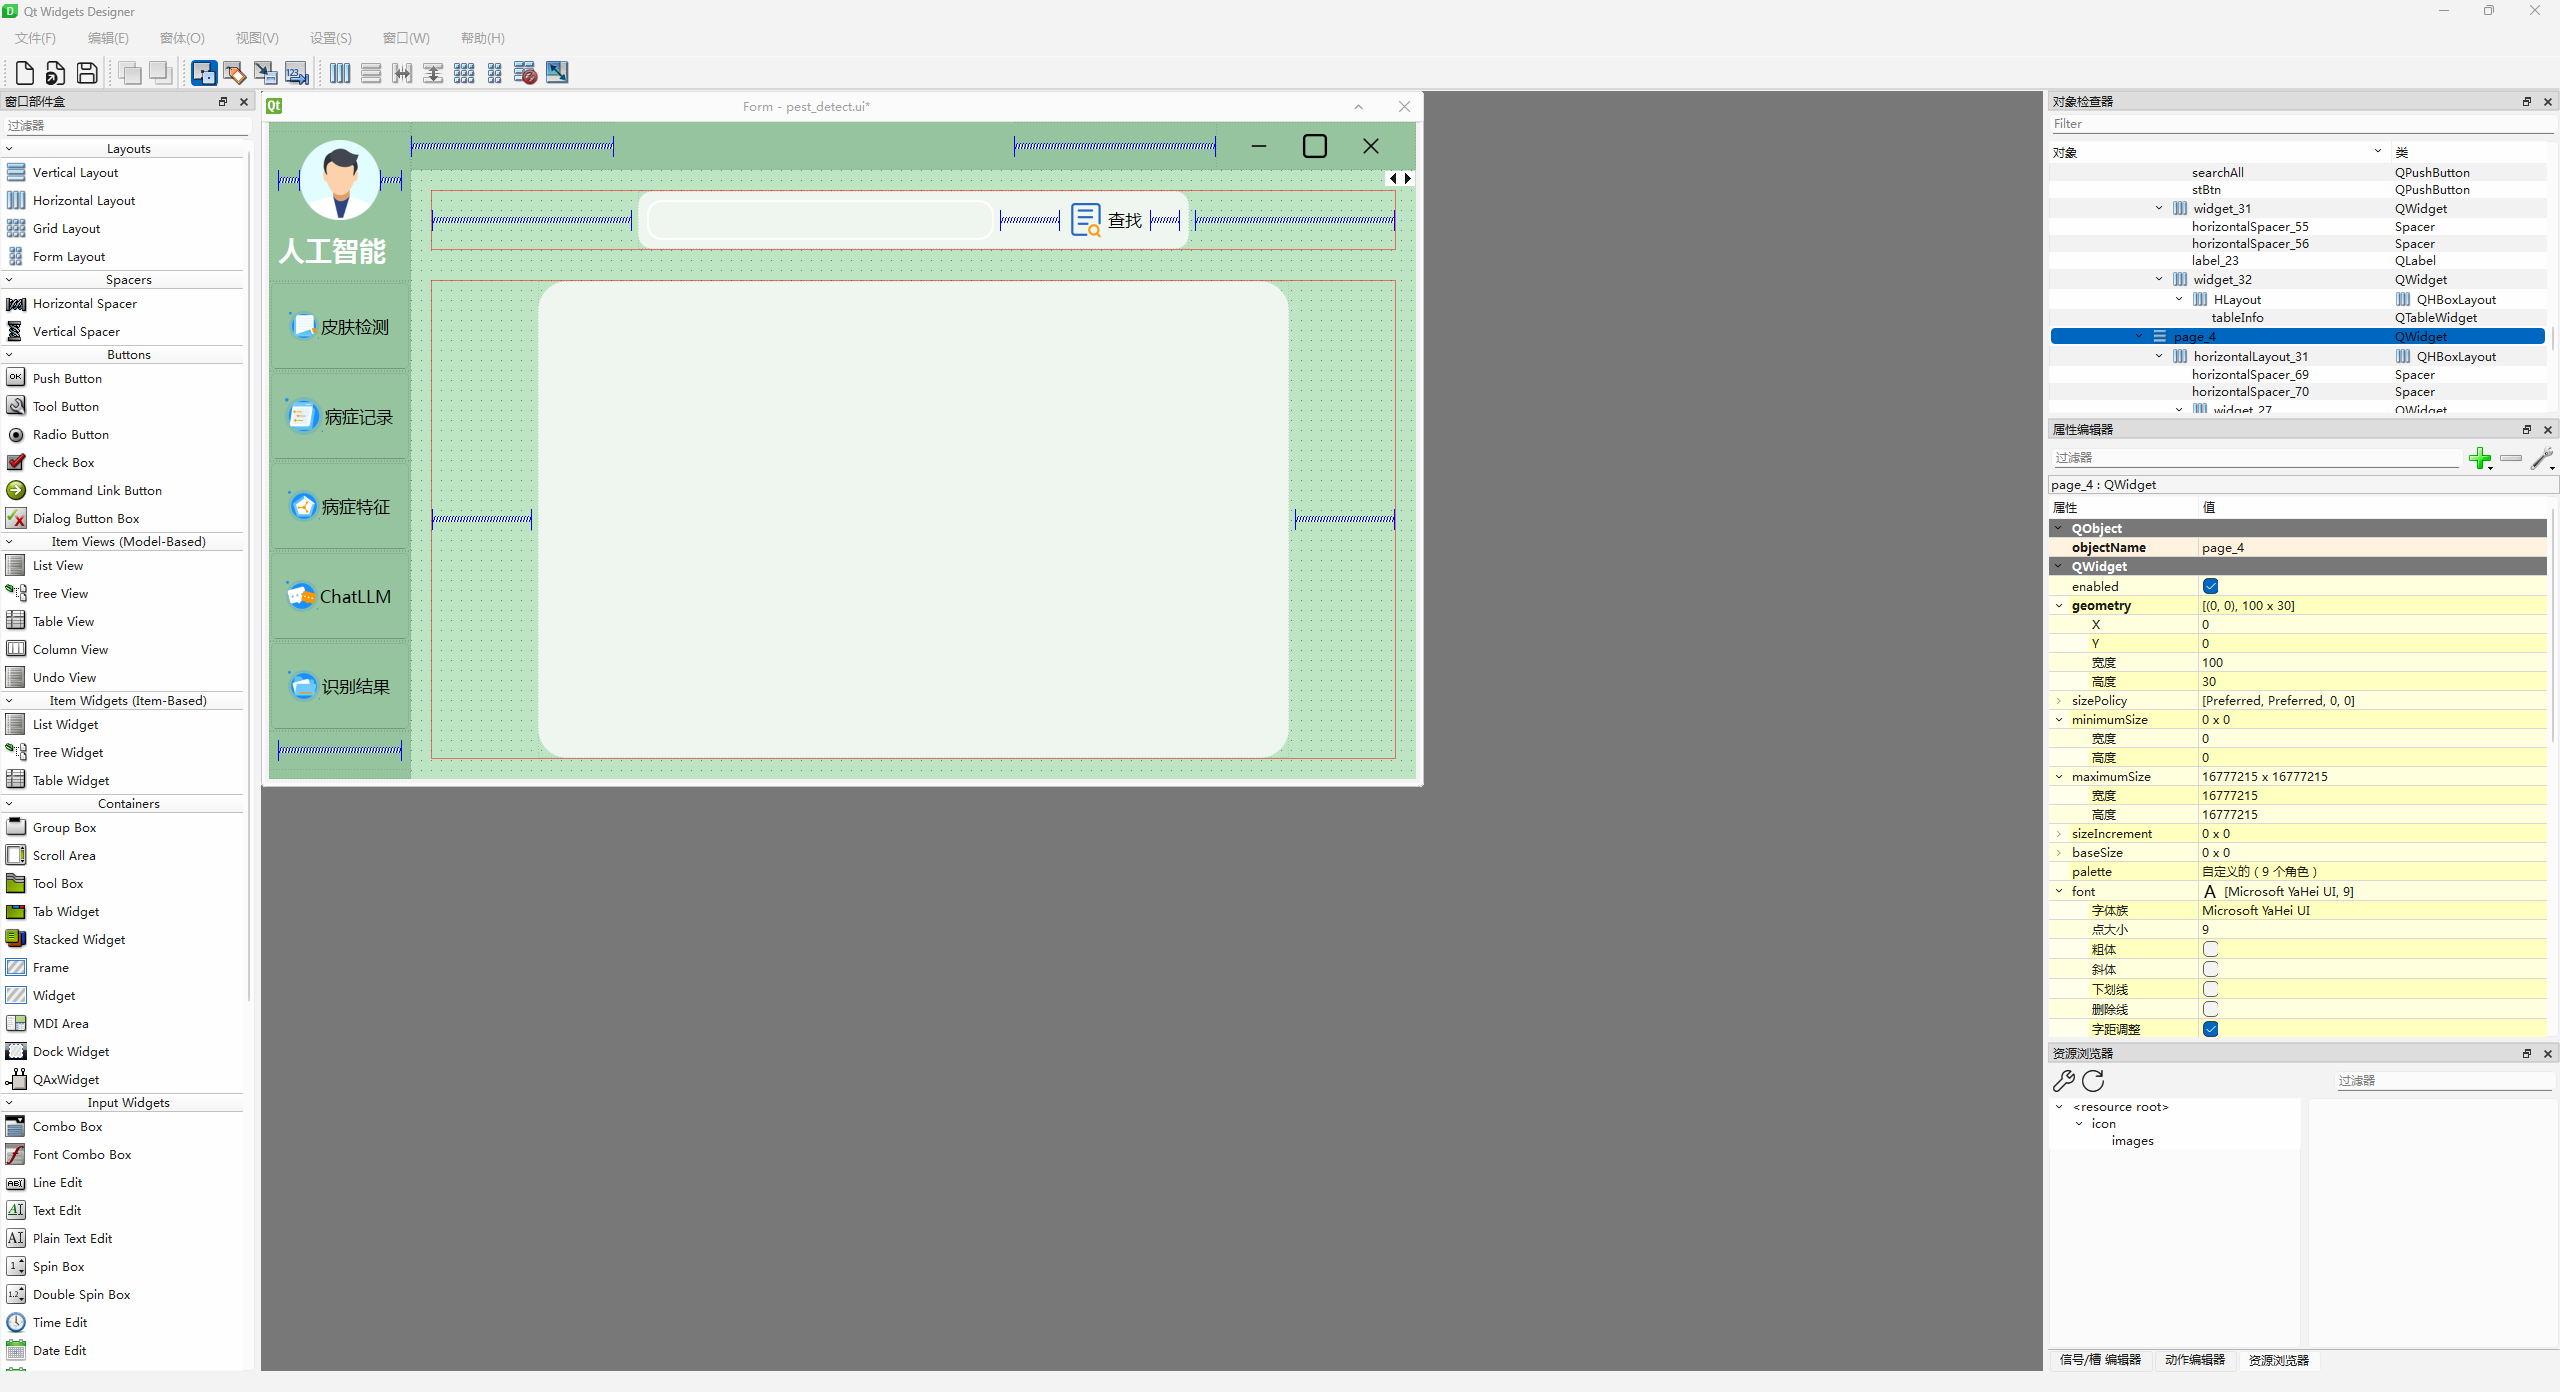The image size is (2560, 1392).
Task: Uncheck the 字距调整 kerning checkbox
Action: (2210, 1030)
